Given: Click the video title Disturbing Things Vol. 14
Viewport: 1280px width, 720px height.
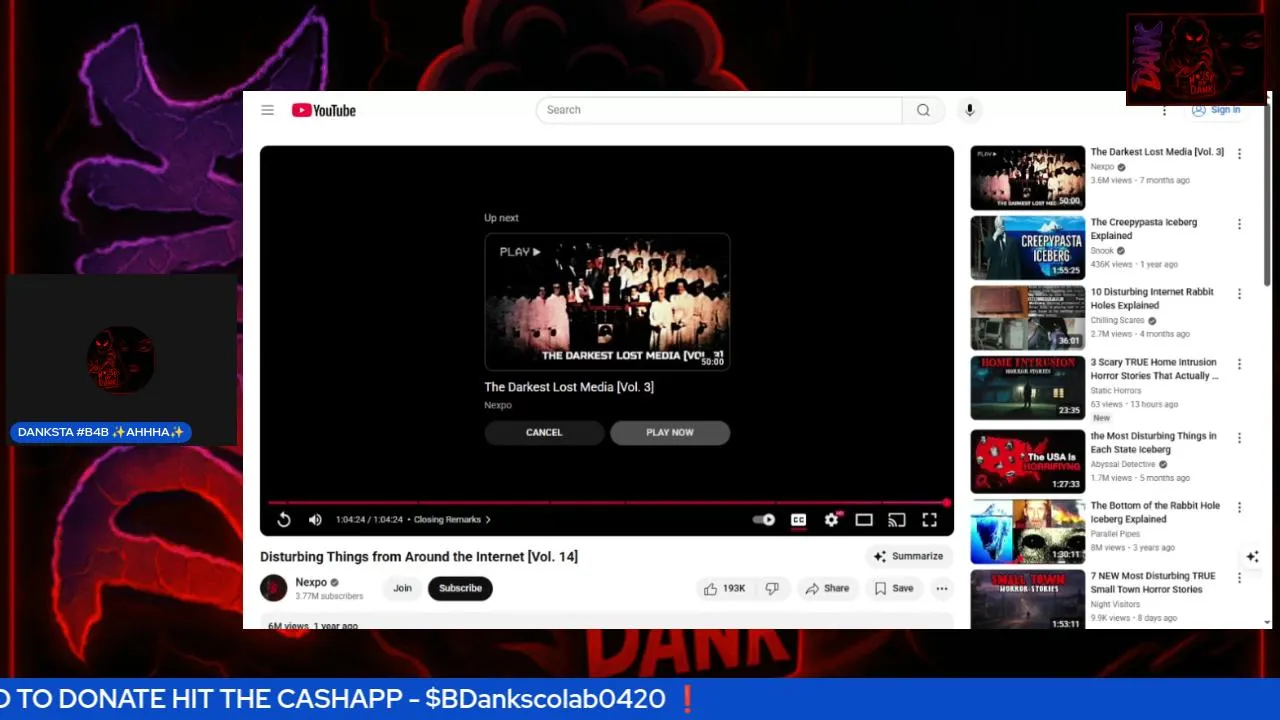Looking at the screenshot, I should [419, 556].
